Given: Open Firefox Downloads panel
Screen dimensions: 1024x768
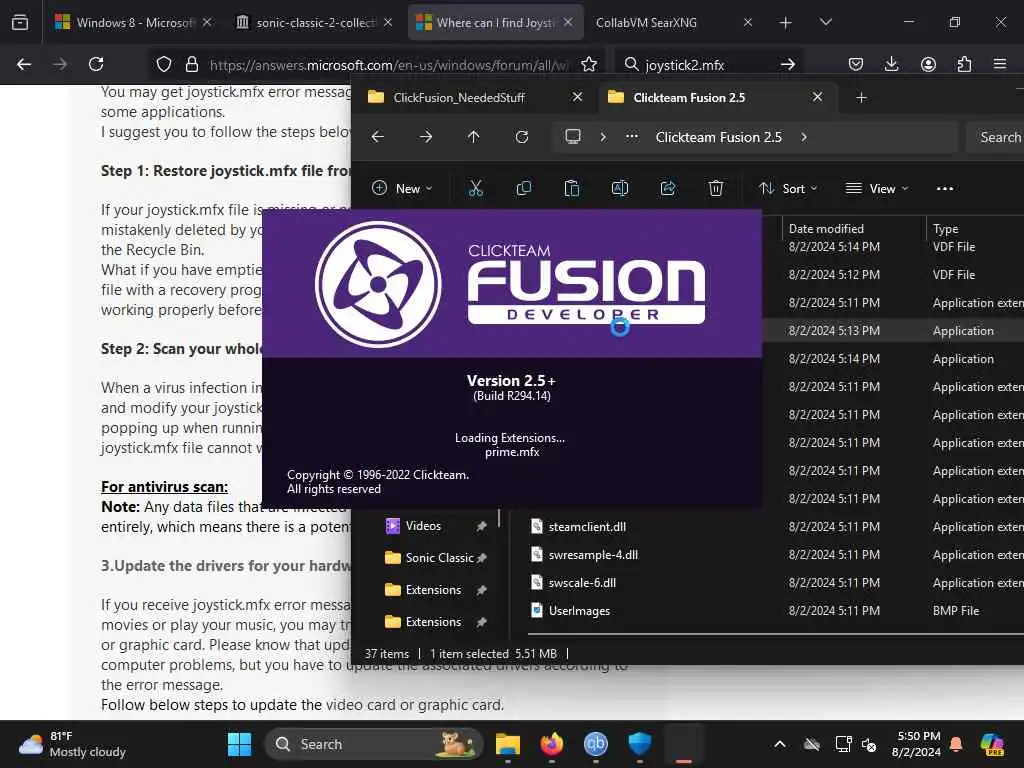Looking at the screenshot, I should 891,64.
